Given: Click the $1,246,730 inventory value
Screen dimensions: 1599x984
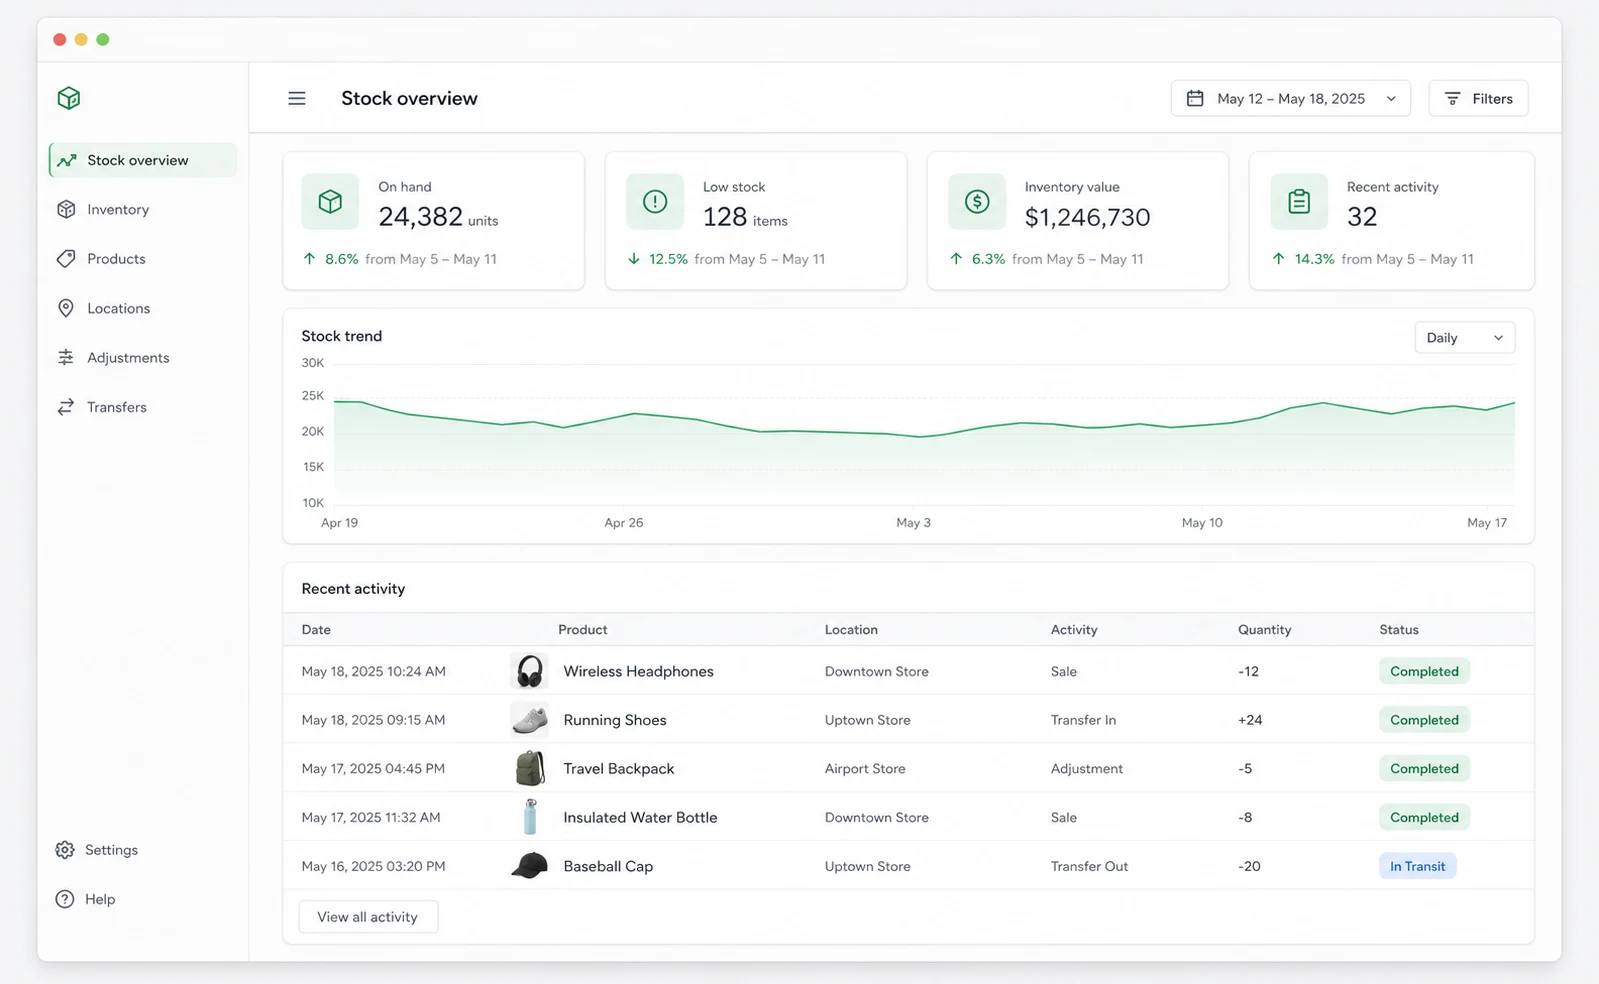Looking at the screenshot, I should click(x=1087, y=217).
